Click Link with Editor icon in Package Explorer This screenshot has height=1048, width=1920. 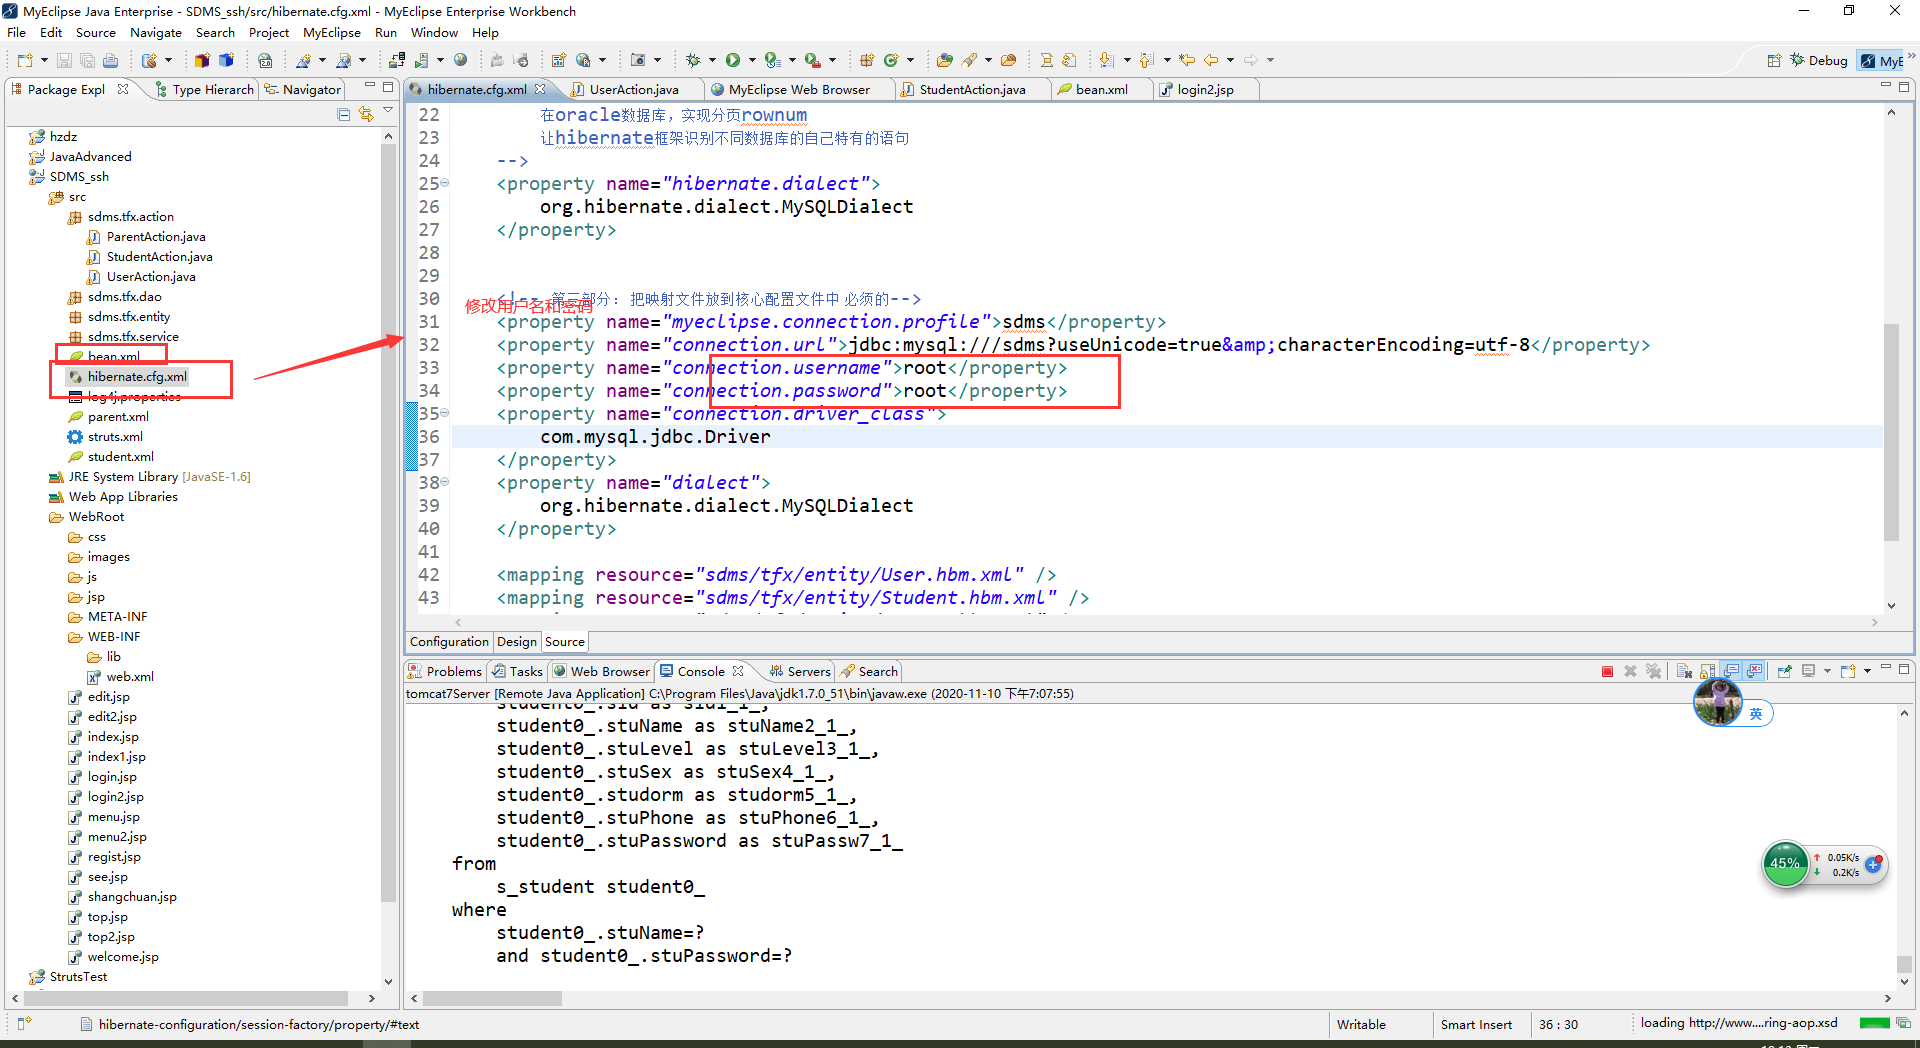tap(366, 115)
